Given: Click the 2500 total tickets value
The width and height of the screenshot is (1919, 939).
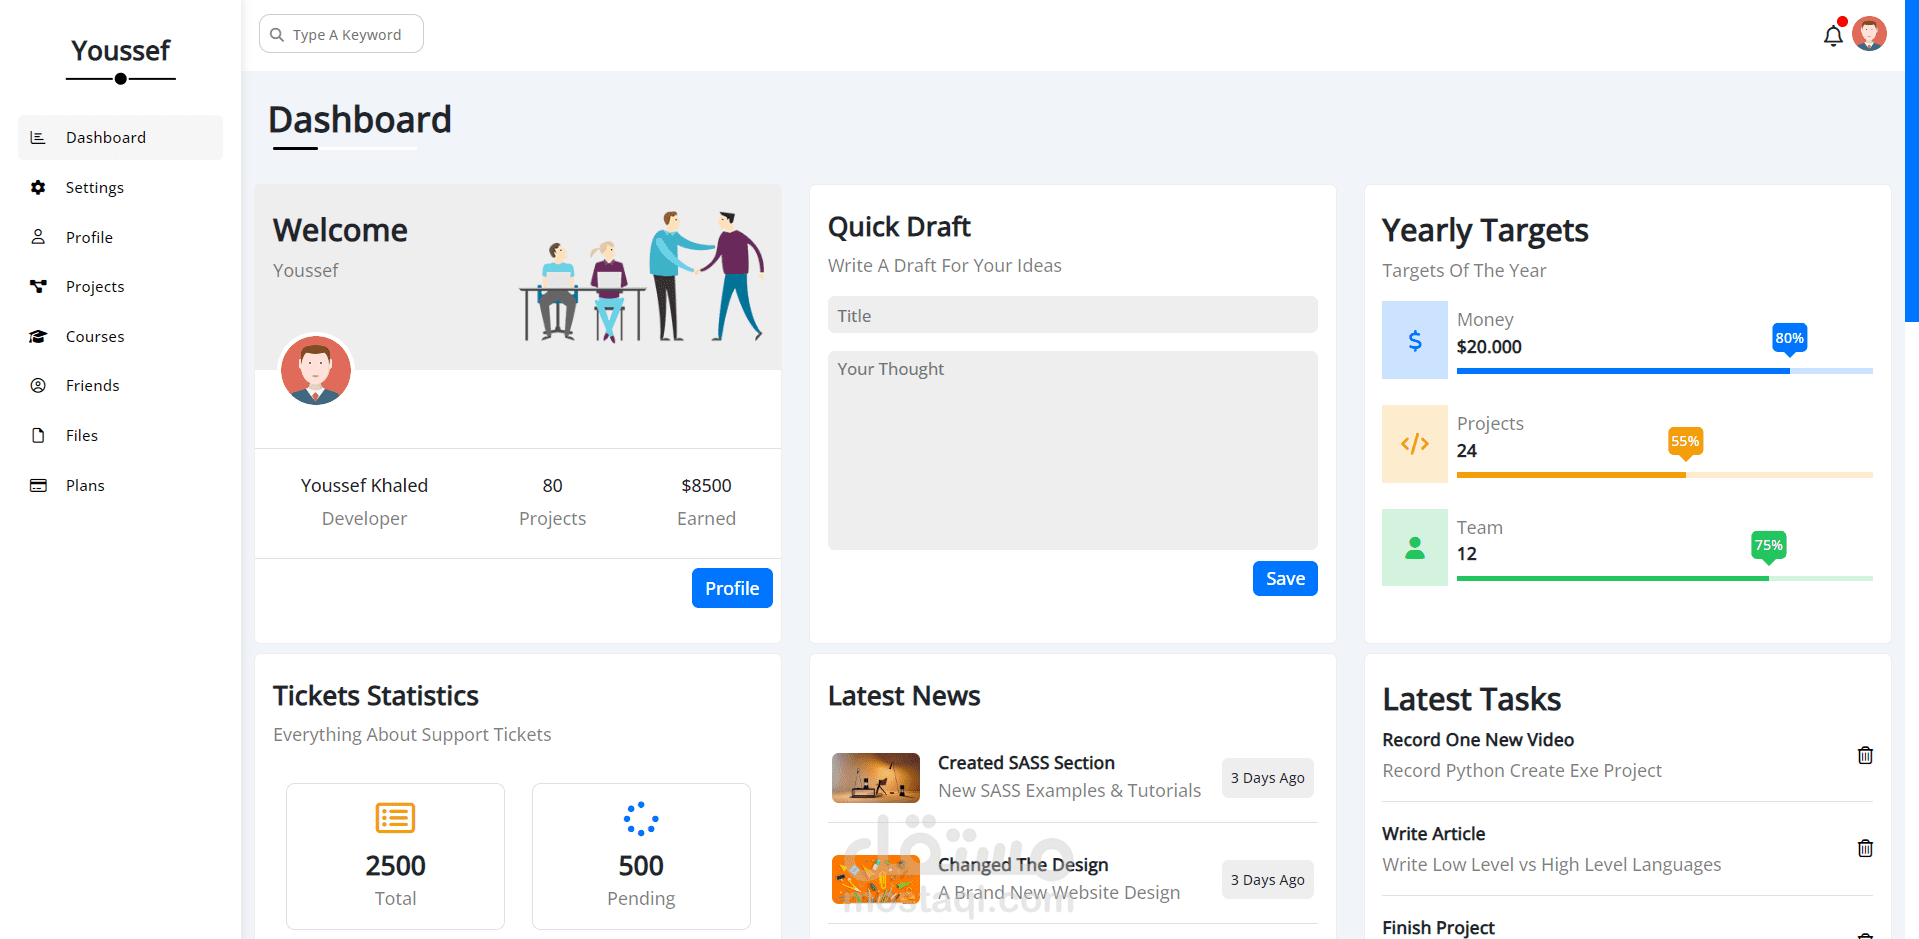Looking at the screenshot, I should (x=395, y=866).
